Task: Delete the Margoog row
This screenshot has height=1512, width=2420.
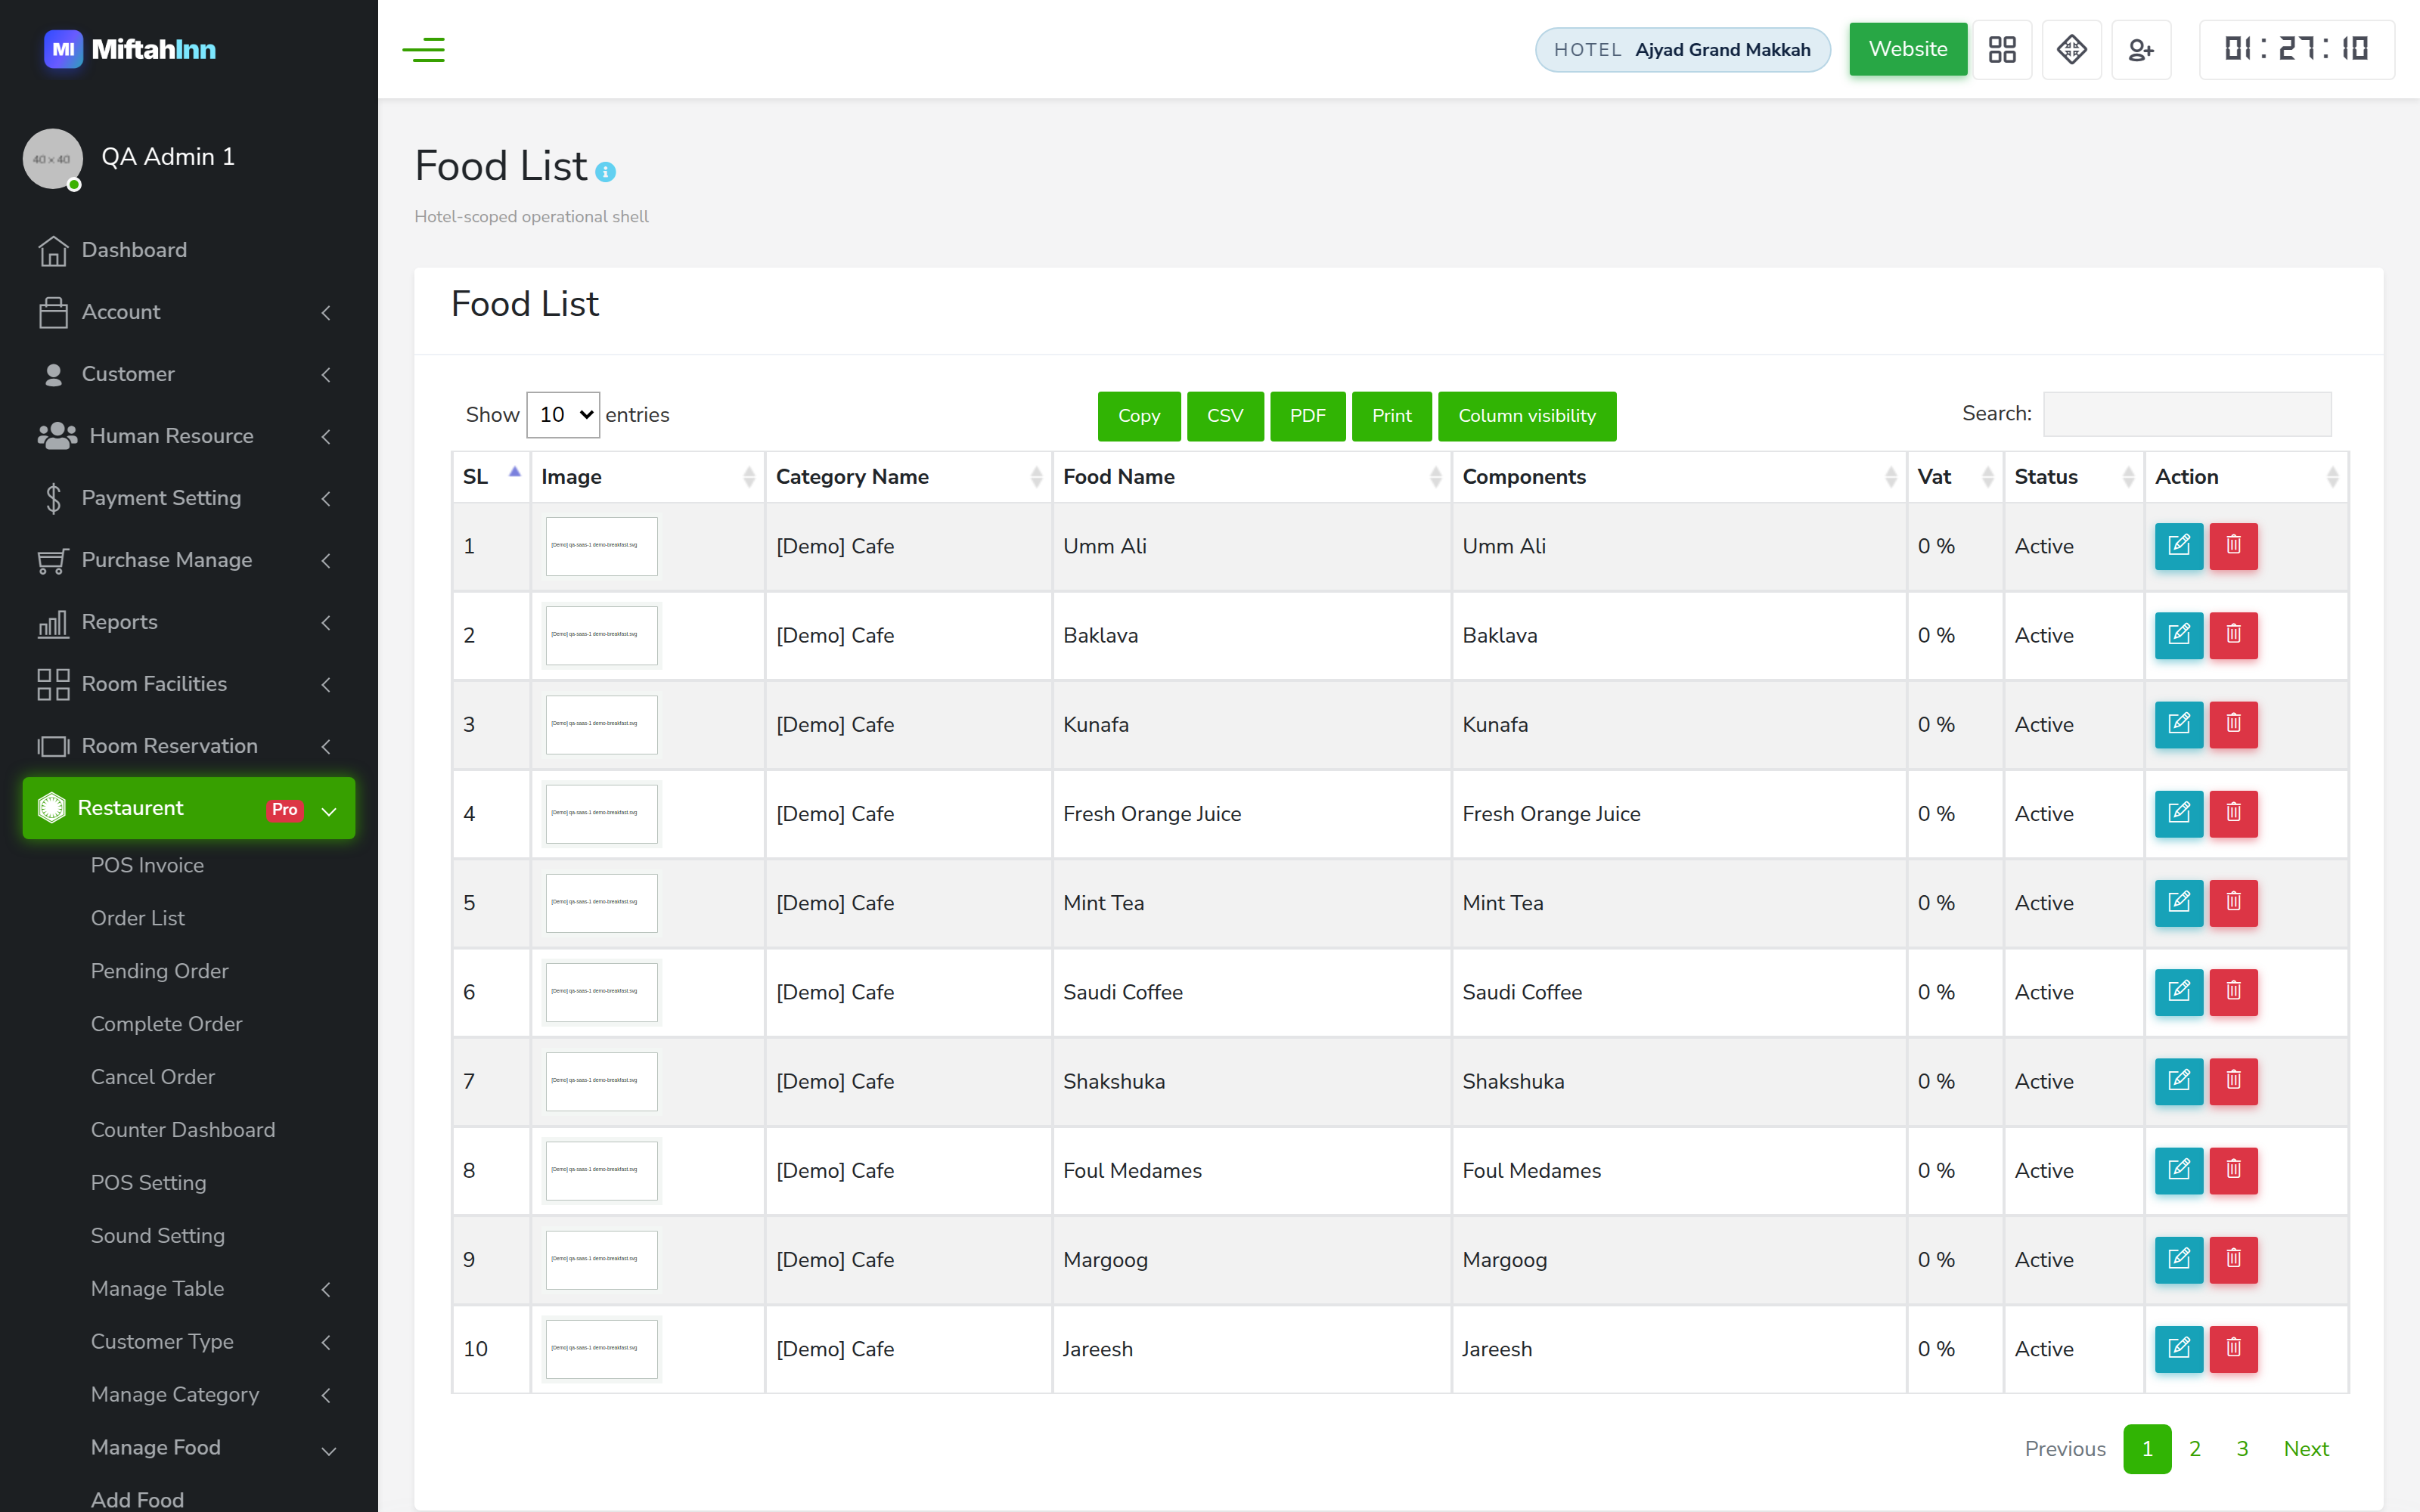Action: coord(2233,1259)
